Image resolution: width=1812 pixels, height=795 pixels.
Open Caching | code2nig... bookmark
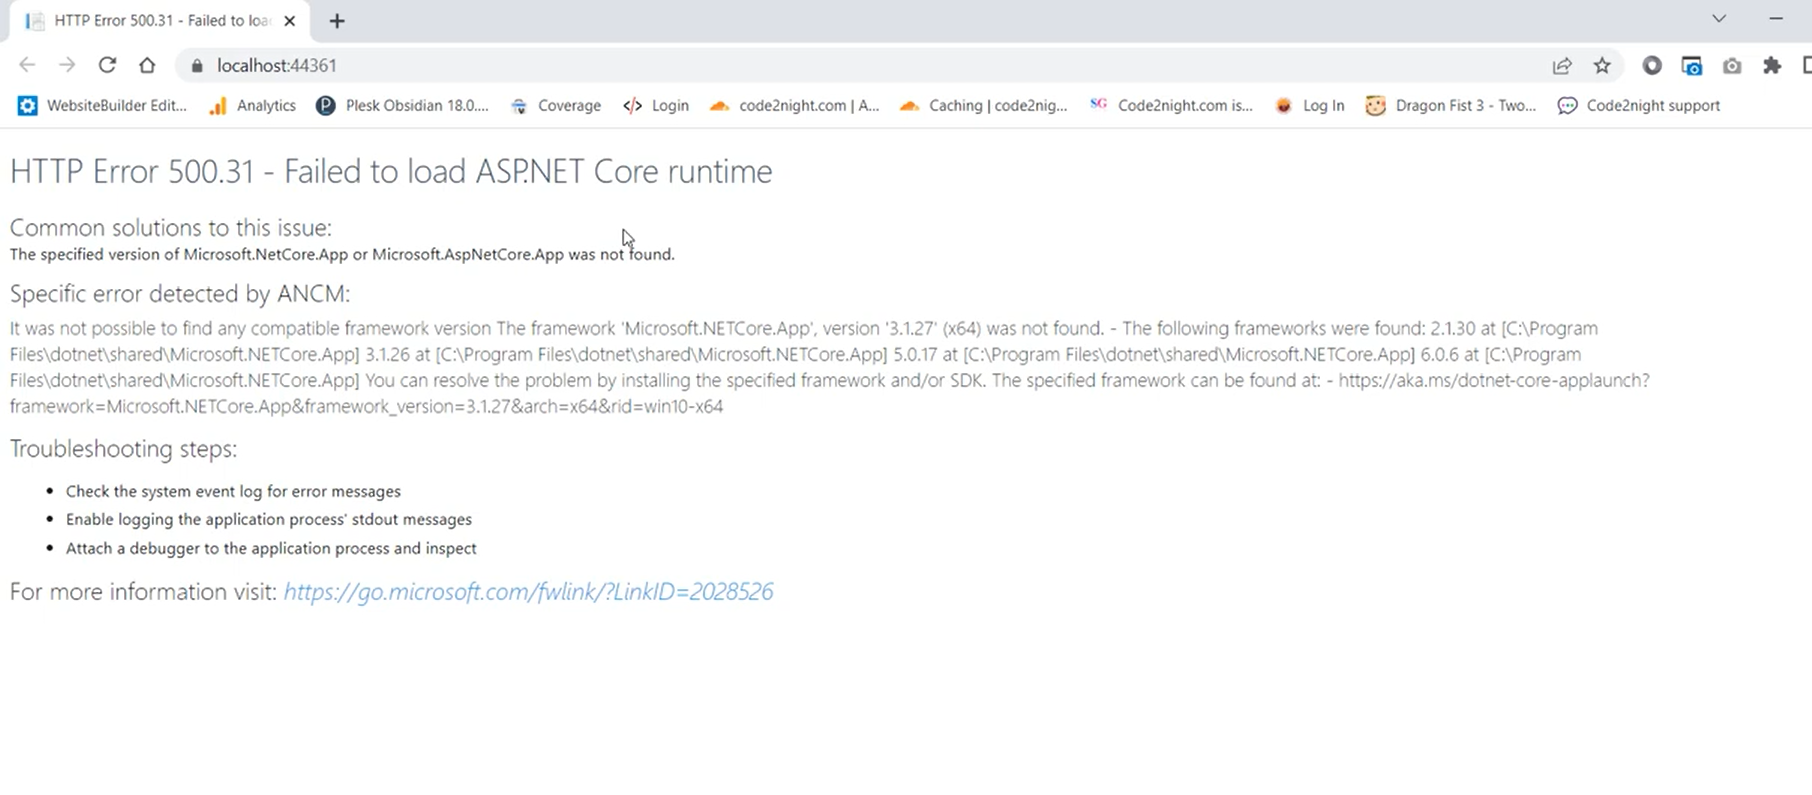click(x=984, y=105)
